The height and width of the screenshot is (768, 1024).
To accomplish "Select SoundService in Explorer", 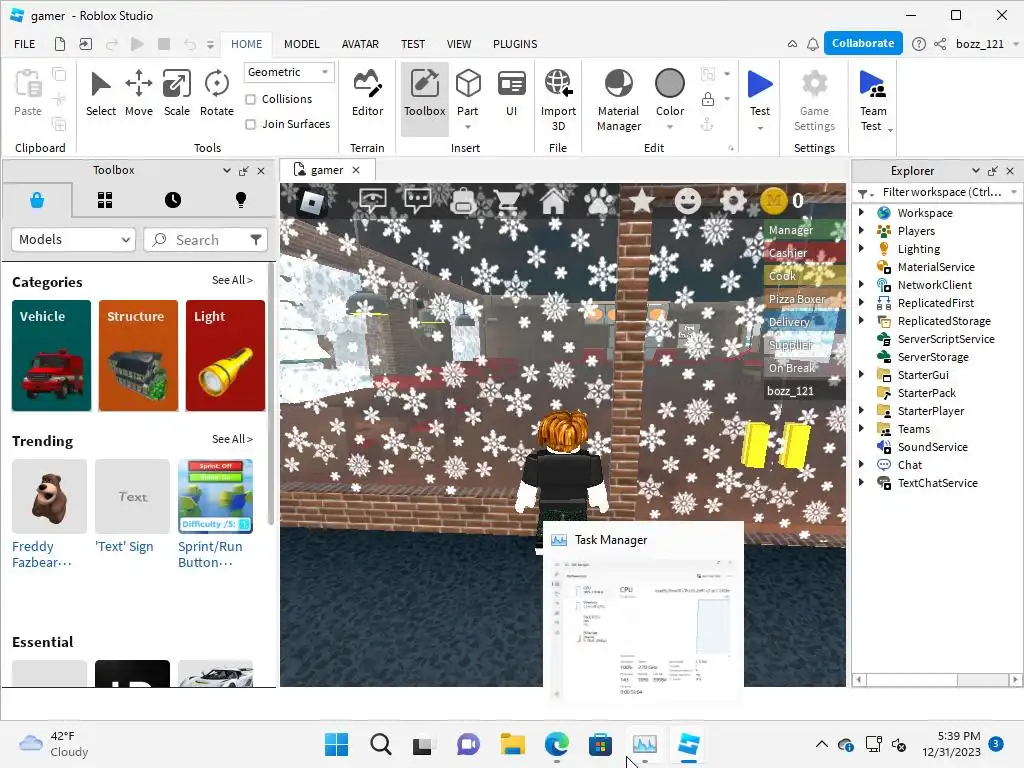I will pos(932,447).
